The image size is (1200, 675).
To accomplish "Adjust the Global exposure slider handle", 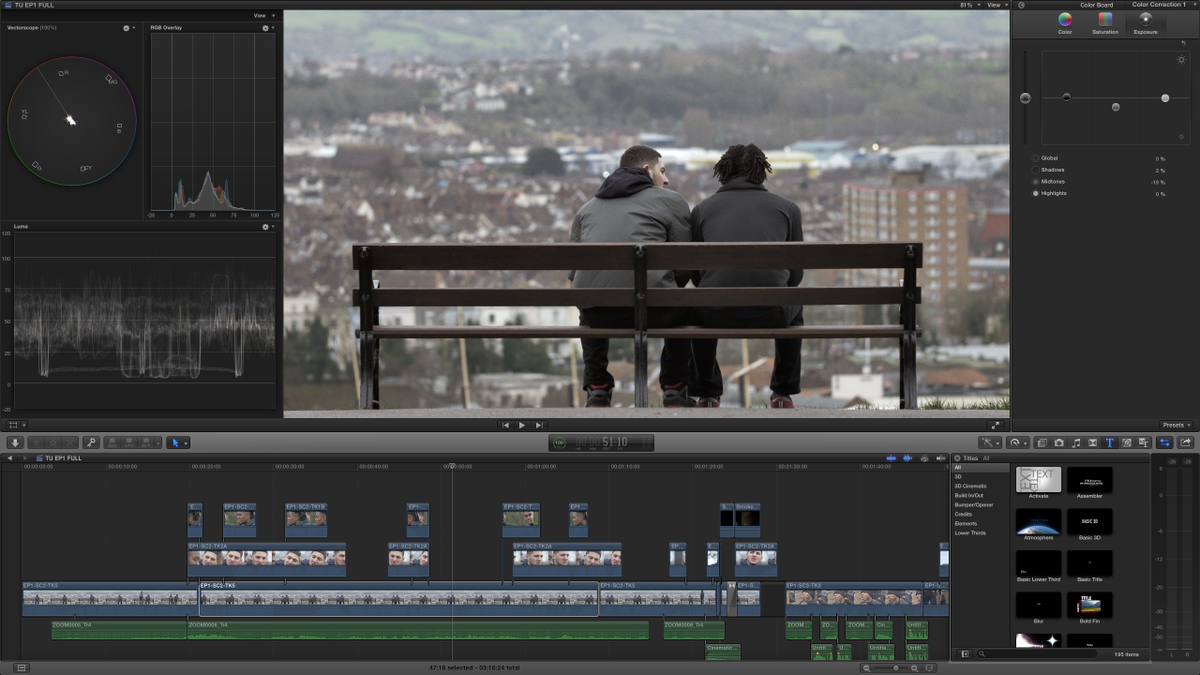I will (x=1025, y=98).
